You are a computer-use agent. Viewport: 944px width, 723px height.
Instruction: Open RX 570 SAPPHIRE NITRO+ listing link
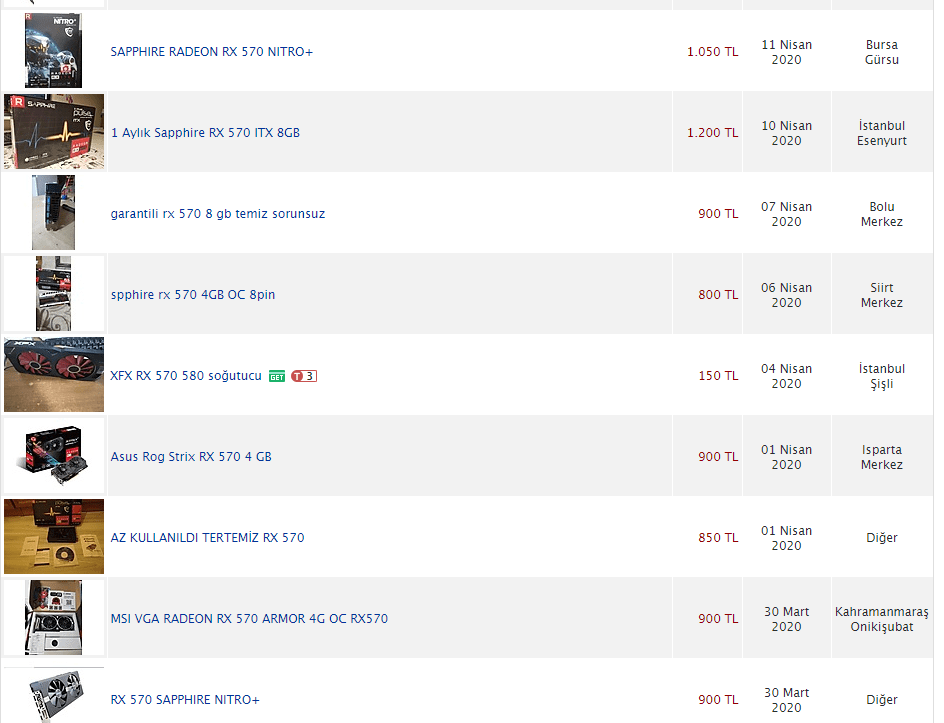coord(185,700)
